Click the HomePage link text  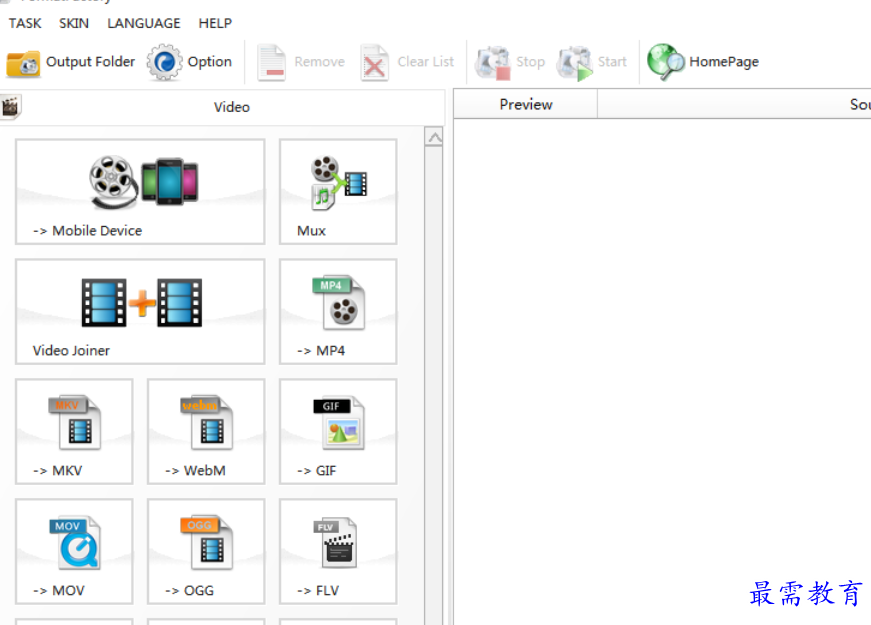(x=724, y=62)
